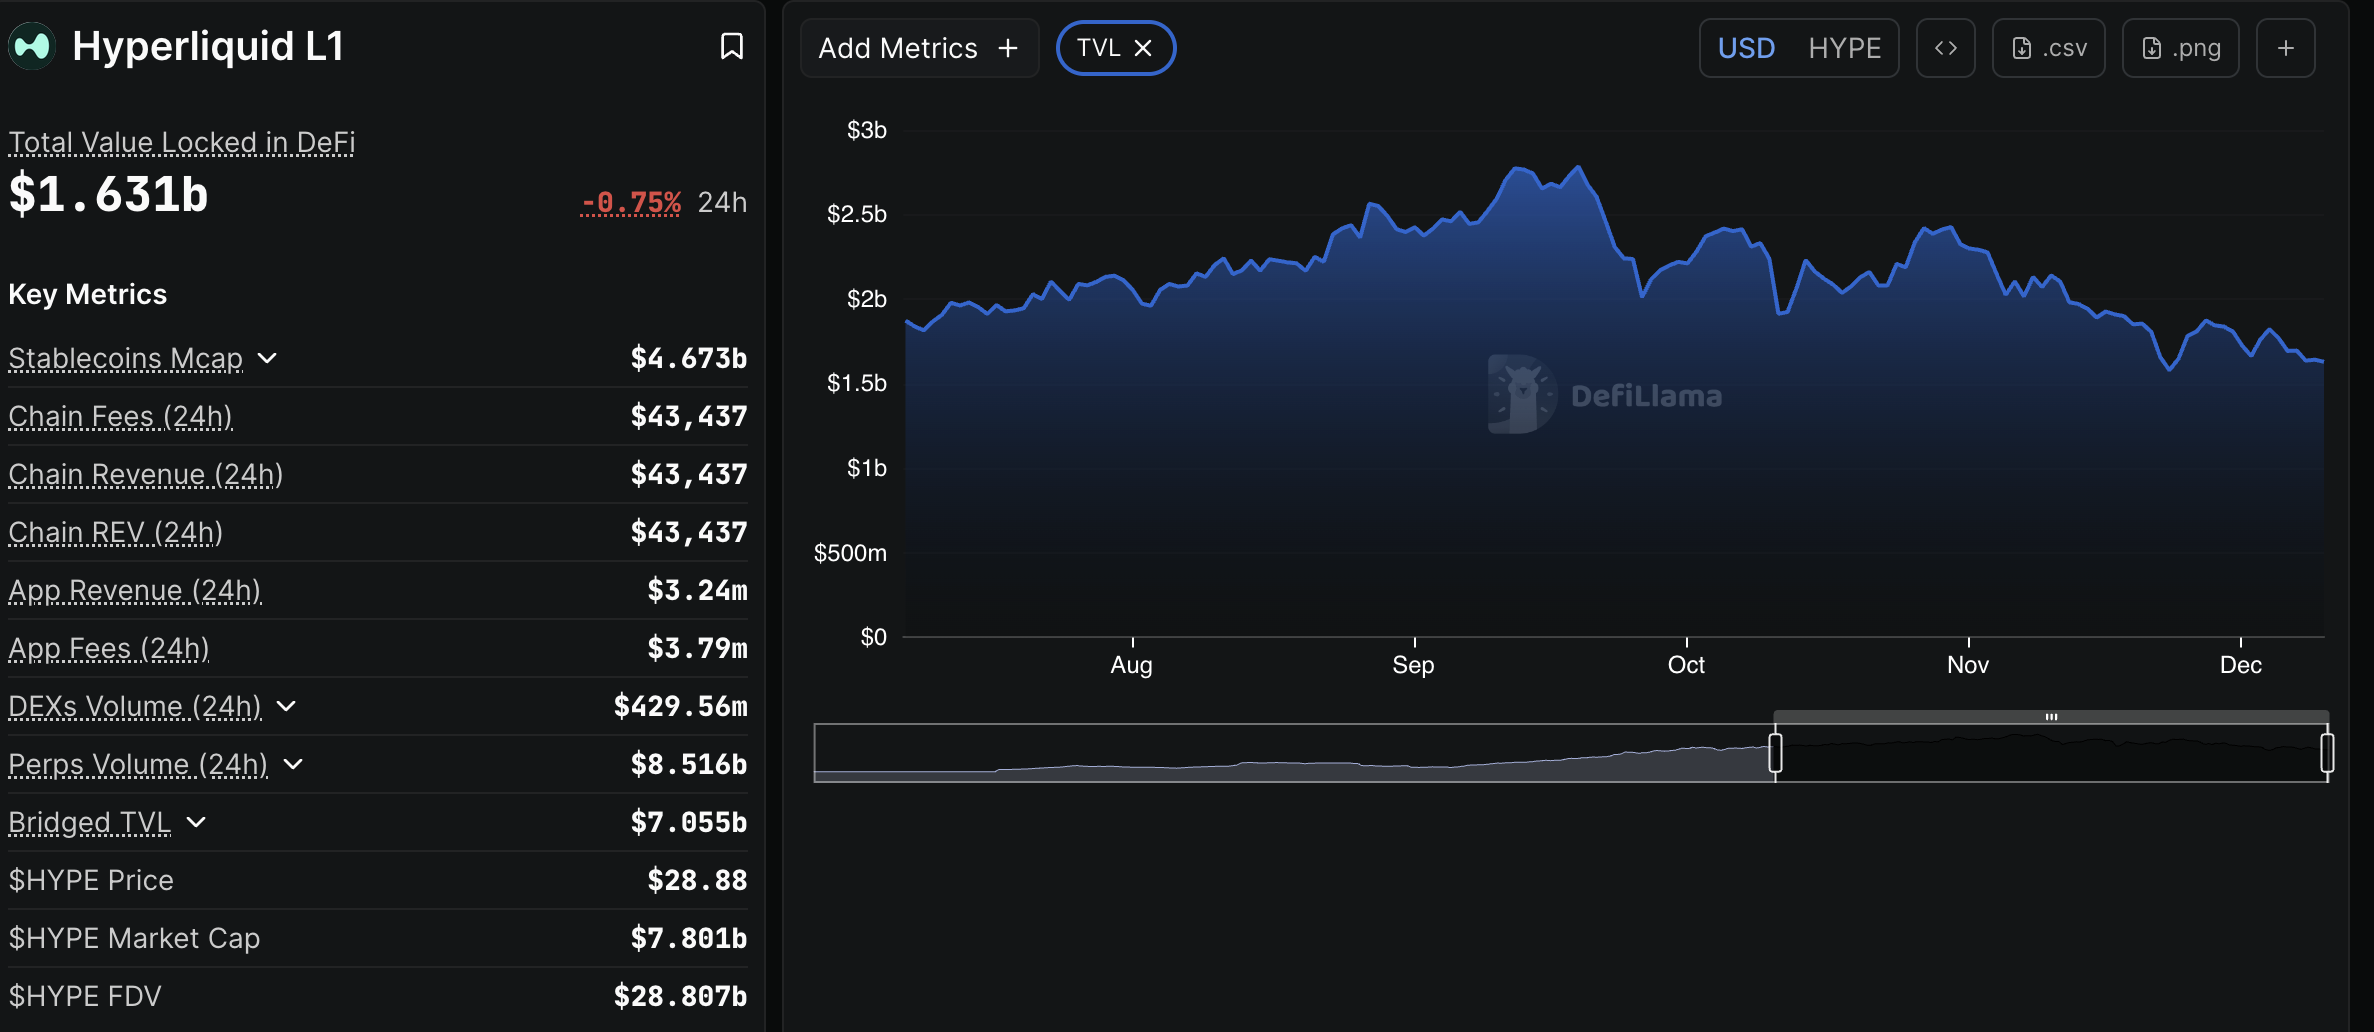This screenshot has width=2374, height=1032.
Task: Expand the Bridged TVL options
Action: (196, 822)
